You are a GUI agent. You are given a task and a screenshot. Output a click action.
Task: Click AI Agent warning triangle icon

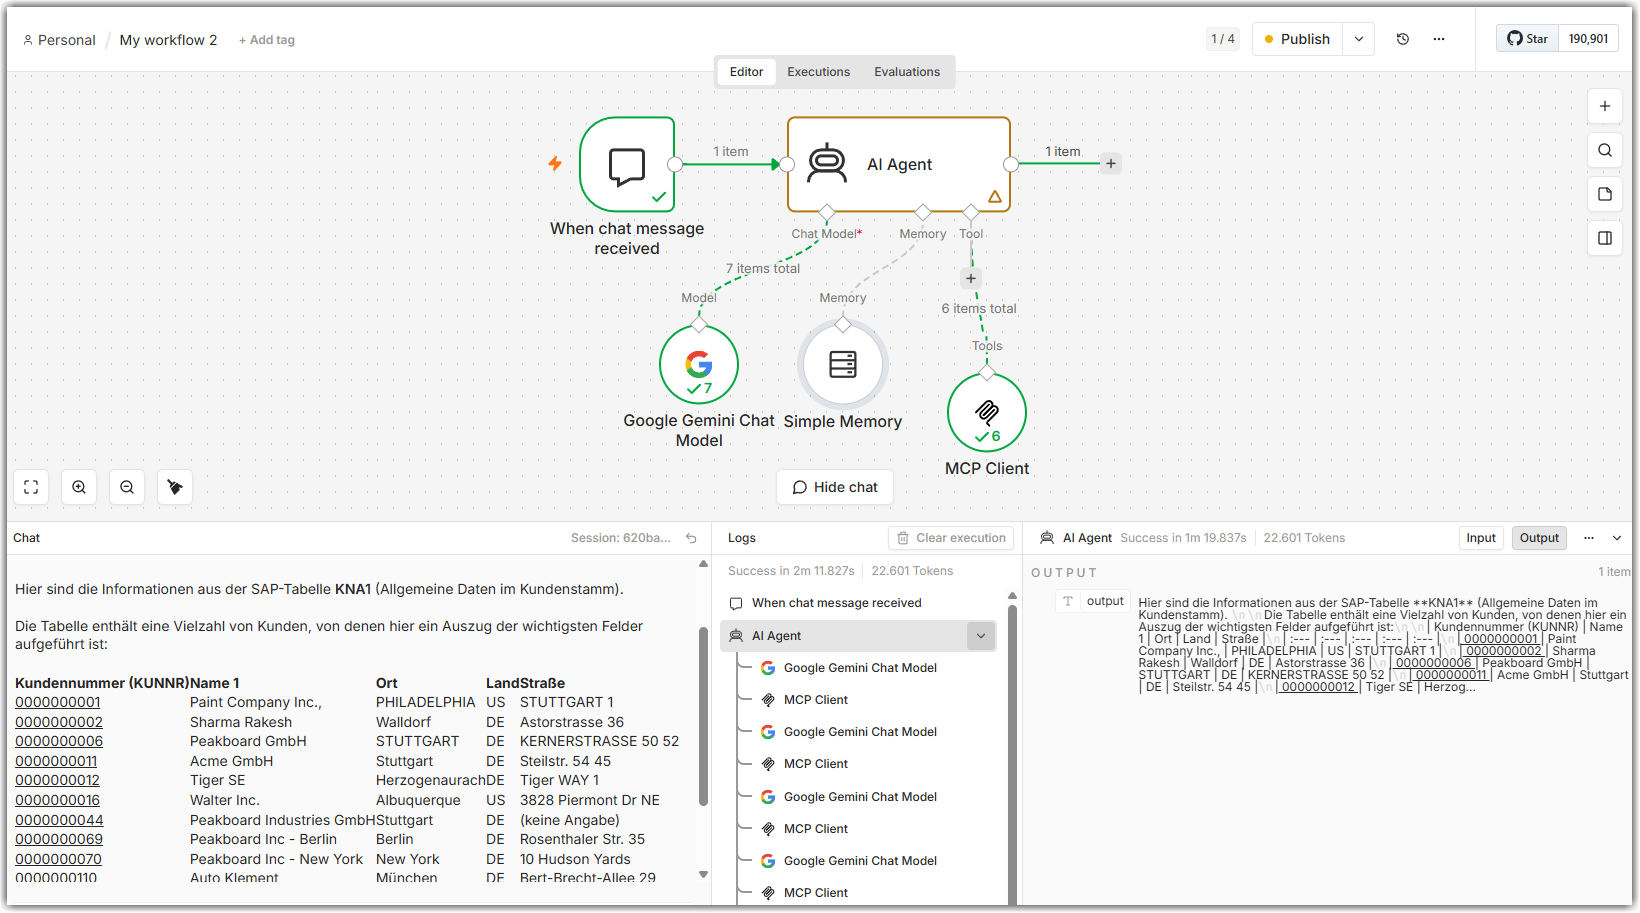point(995,197)
